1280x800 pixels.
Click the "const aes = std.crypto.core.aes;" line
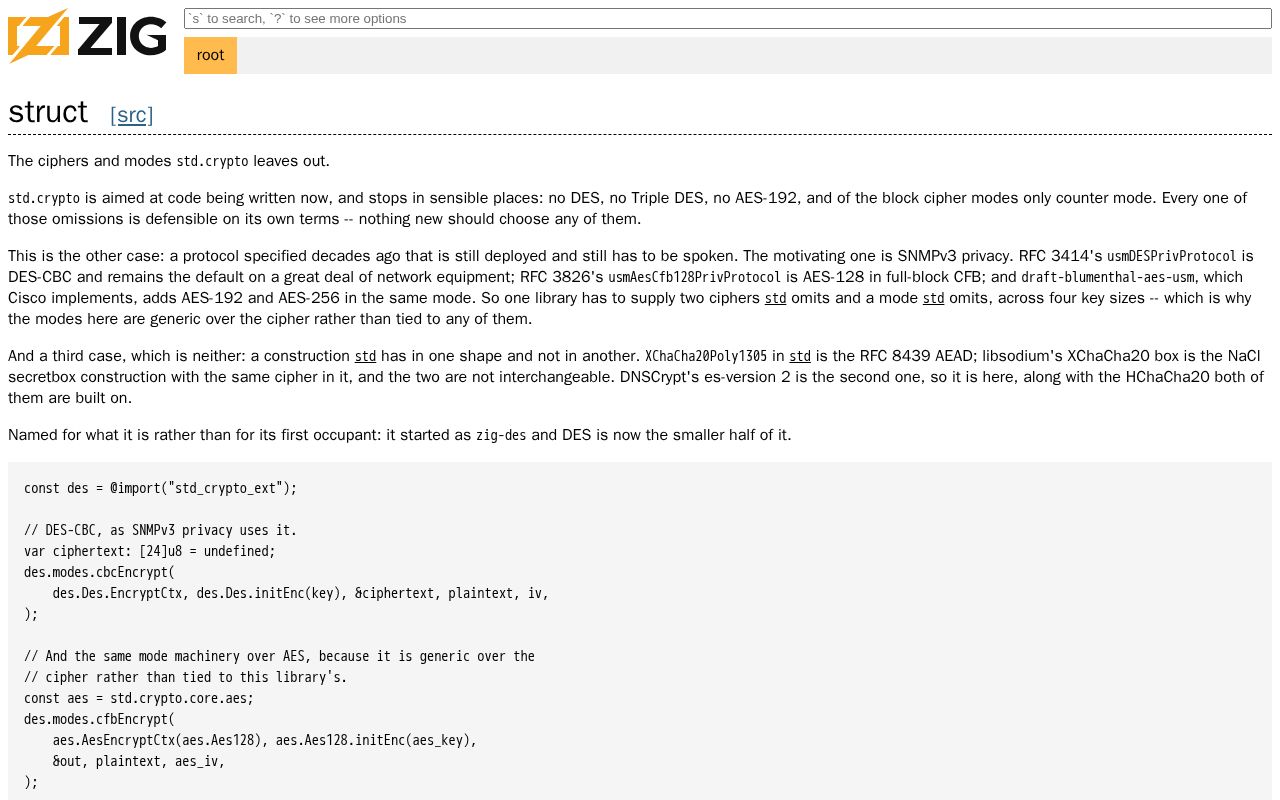(139, 698)
